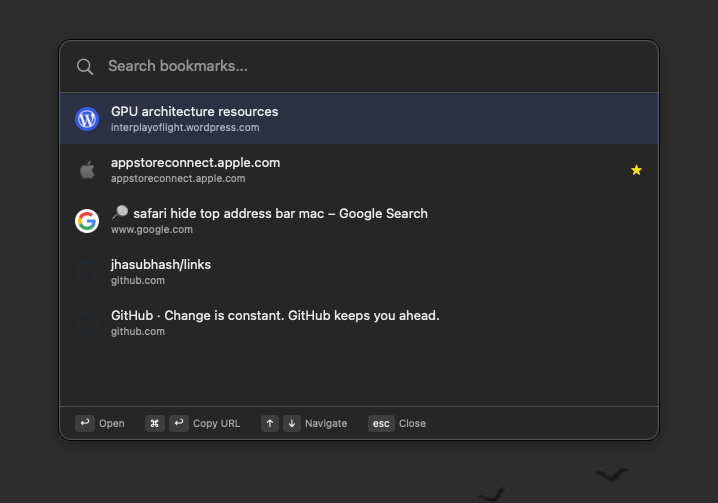Open GitHub Change is constant bookmark

point(359,322)
